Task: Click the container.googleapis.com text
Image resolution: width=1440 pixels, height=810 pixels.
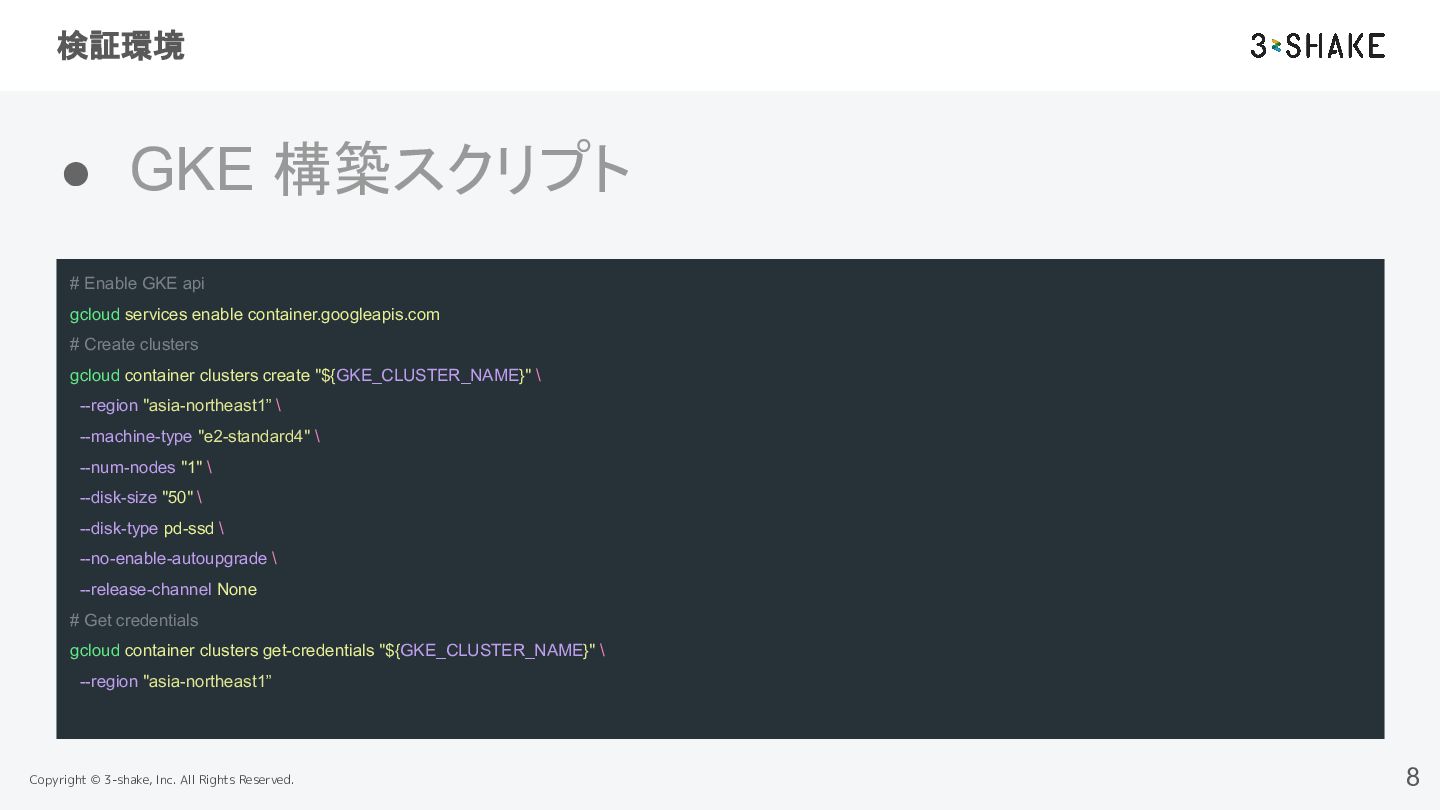Action: click(343, 314)
